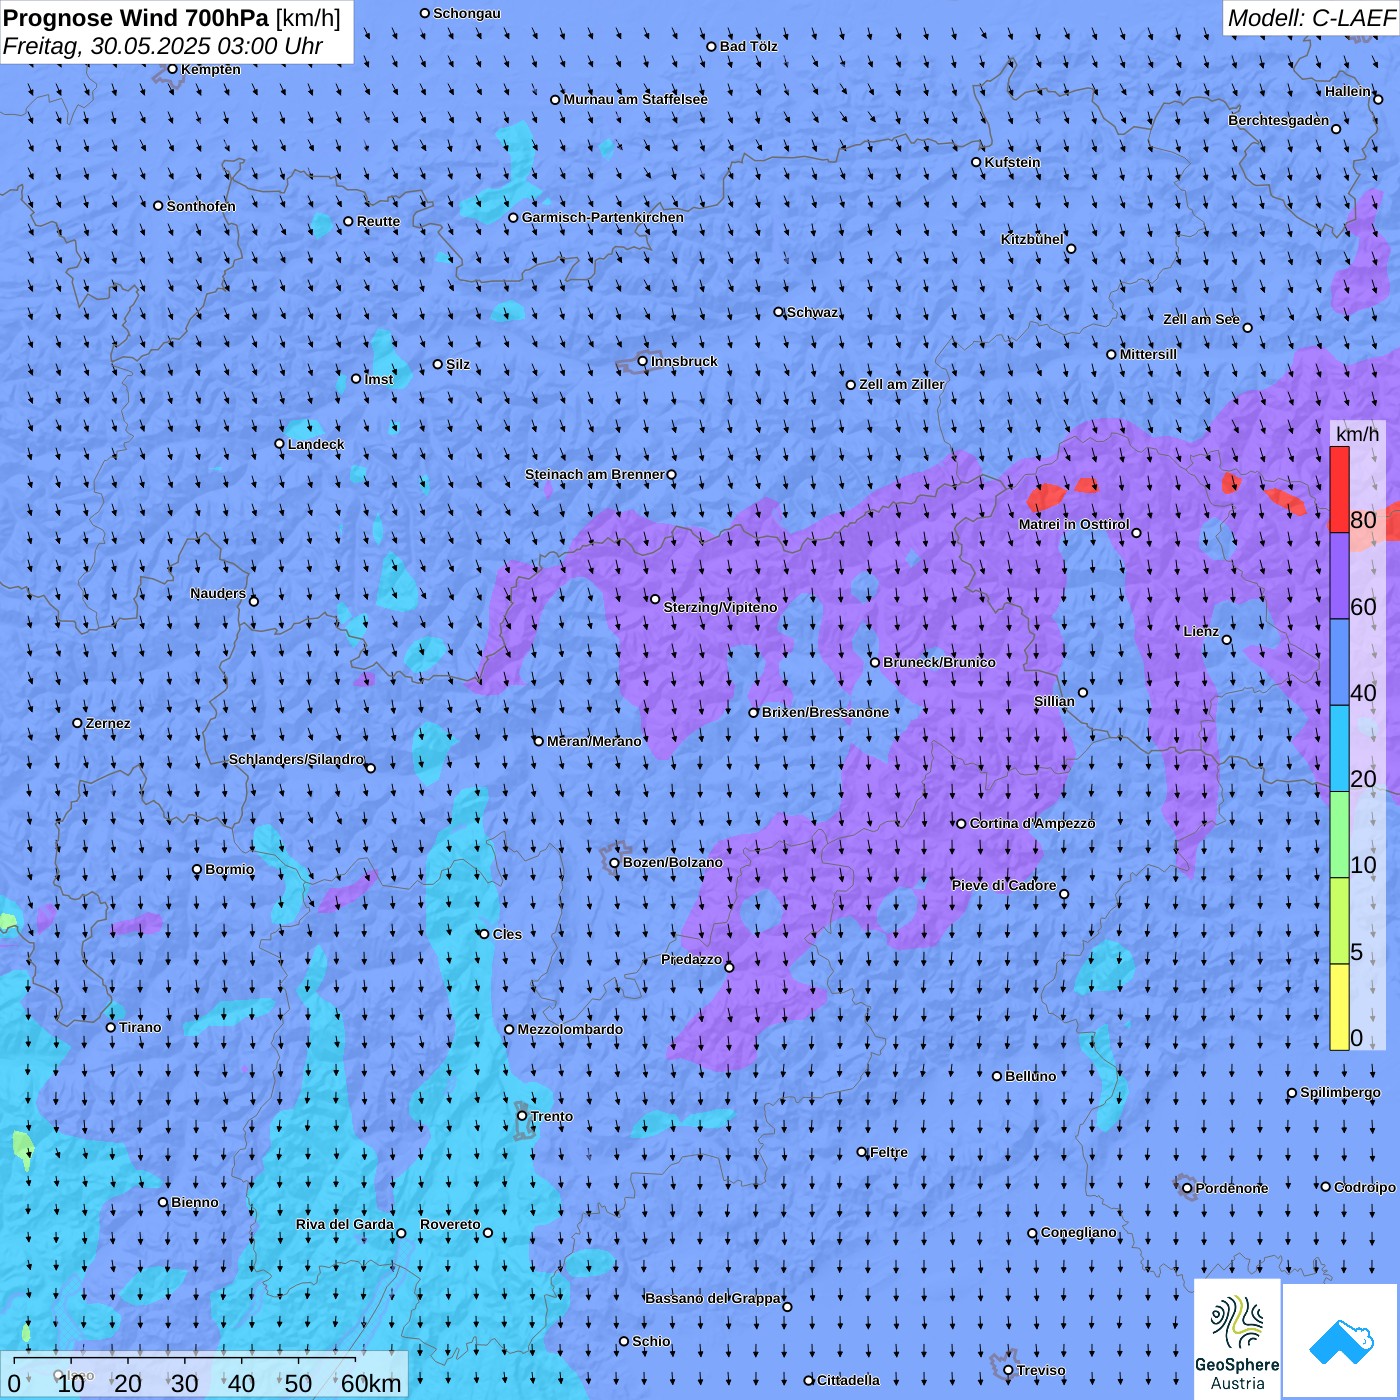Click the green 10 km/h legend band
This screenshot has width=1400, height=1400.
1339,835
